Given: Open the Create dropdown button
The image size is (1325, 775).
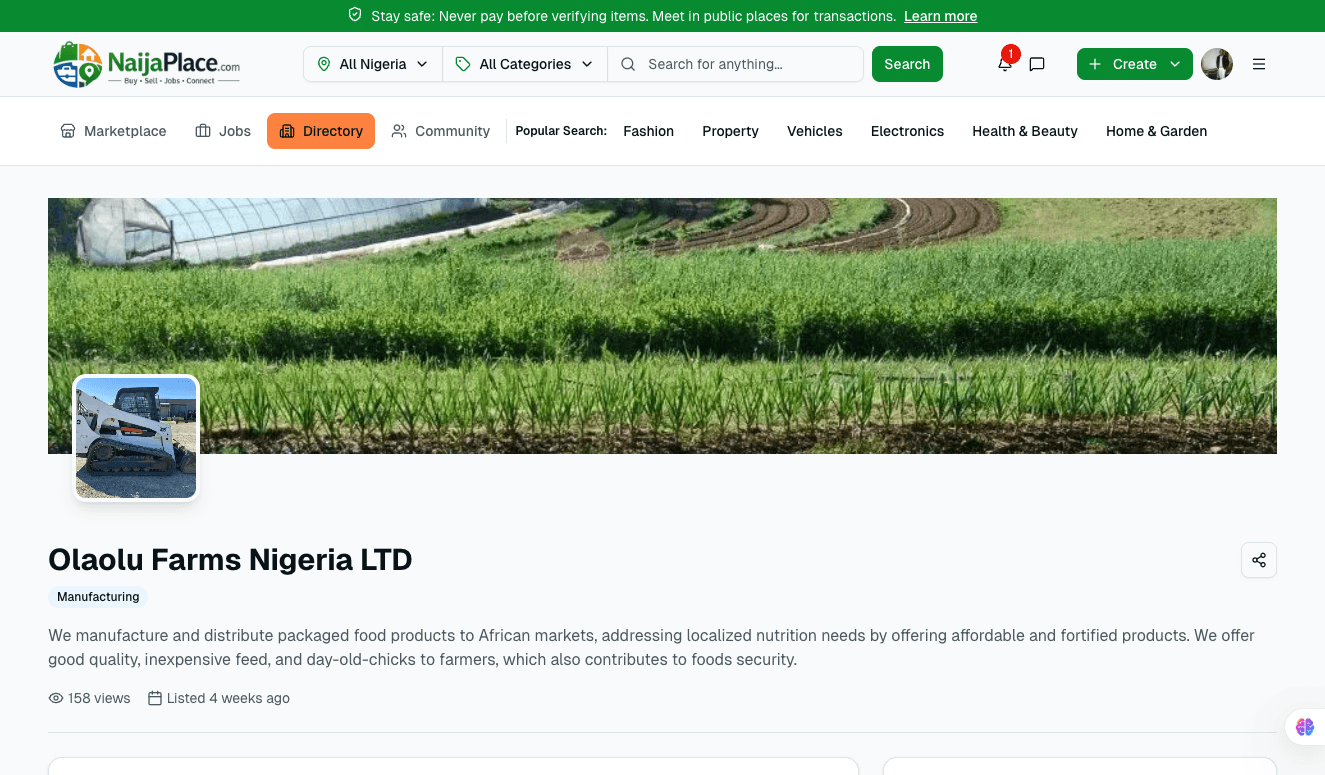Looking at the screenshot, I should (x=1134, y=64).
